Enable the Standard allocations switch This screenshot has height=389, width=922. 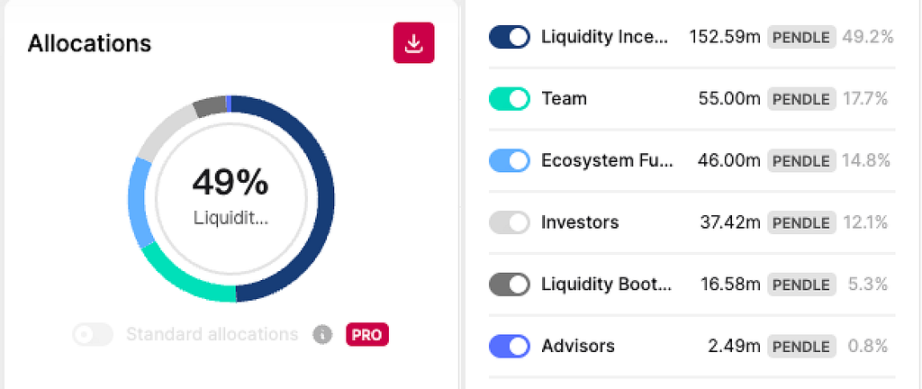[x=93, y=335]
